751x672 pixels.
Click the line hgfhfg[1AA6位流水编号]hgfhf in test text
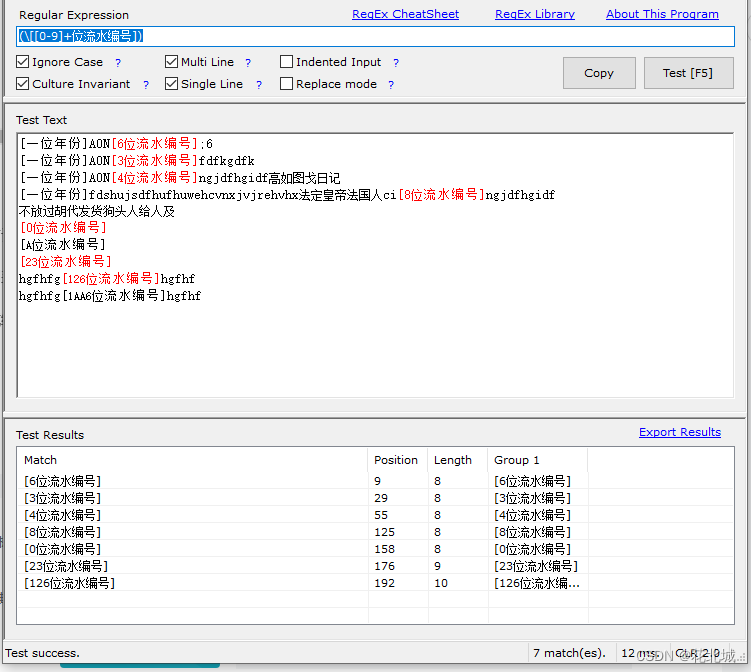tap(110, 296)
